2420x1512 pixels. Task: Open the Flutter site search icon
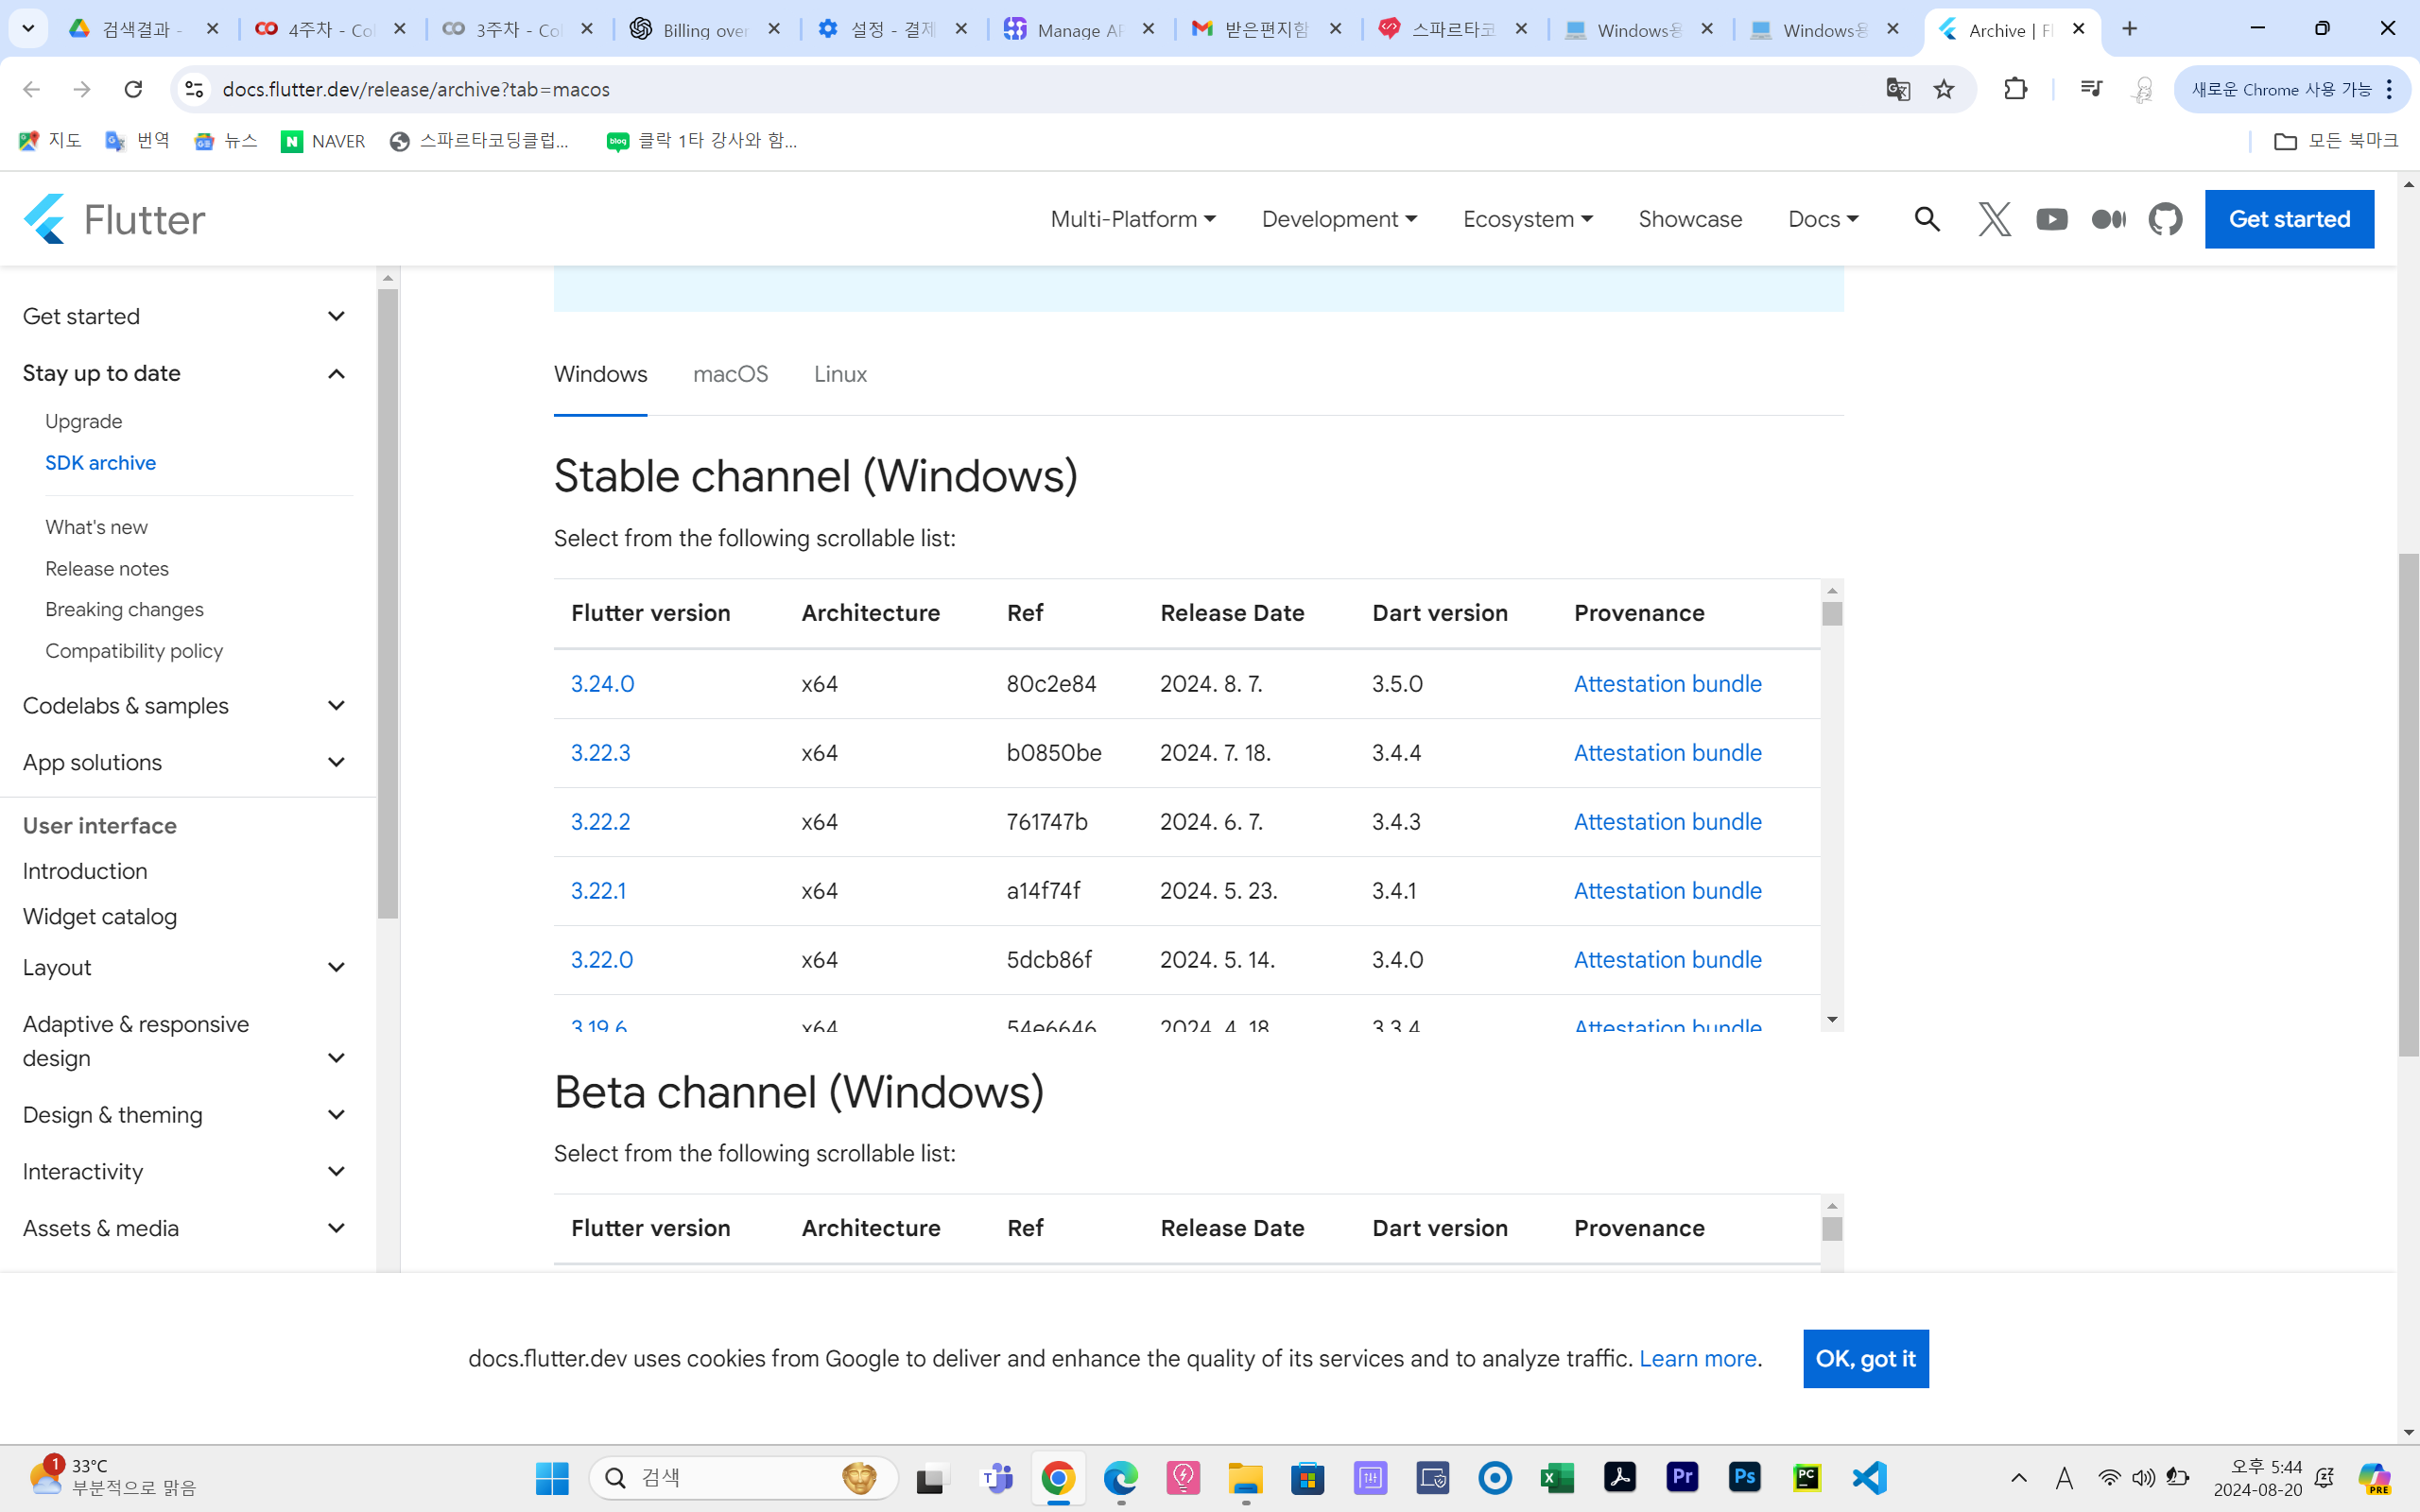pyautogui.click(x=1927, y=219)
